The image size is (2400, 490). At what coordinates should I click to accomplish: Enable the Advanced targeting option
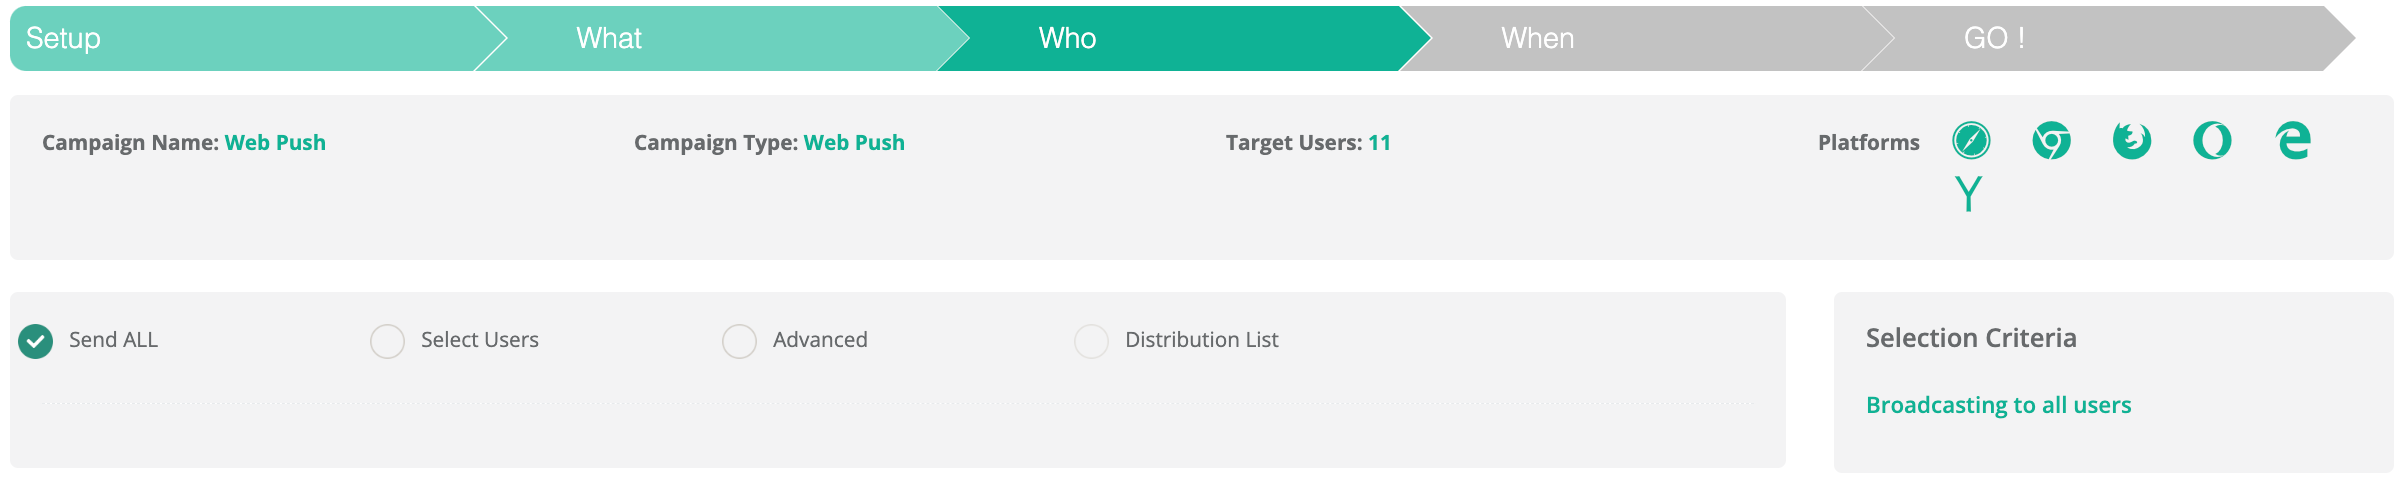point(740,341)
